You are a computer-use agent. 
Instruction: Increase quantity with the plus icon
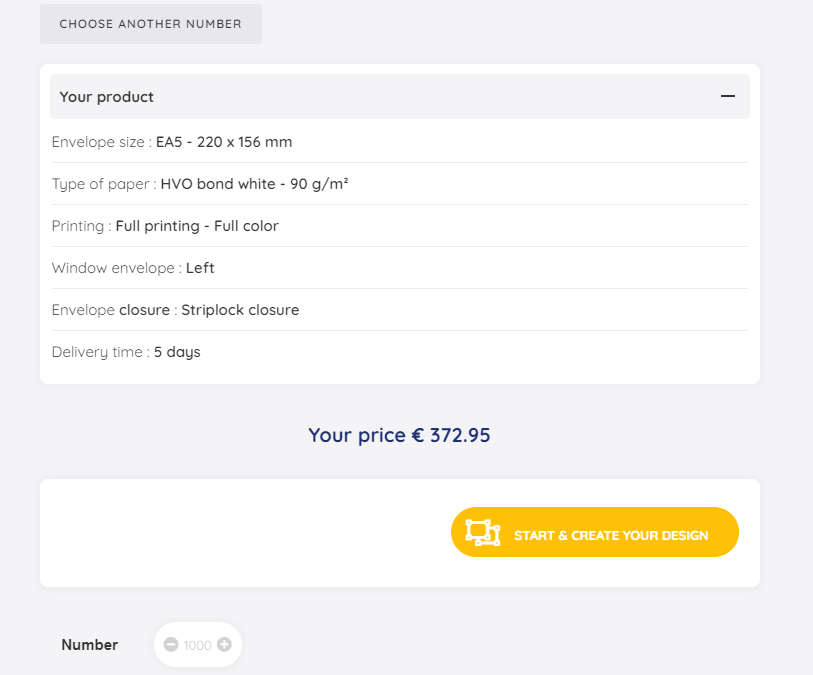point(224,645)
